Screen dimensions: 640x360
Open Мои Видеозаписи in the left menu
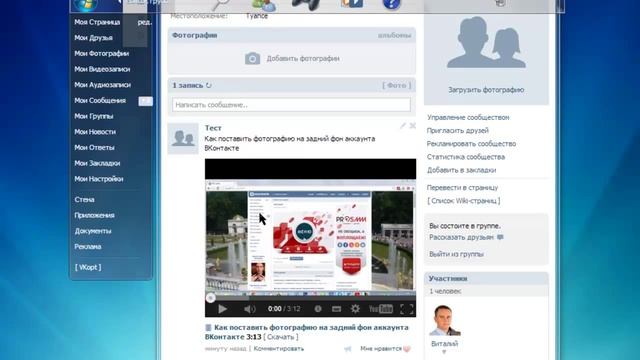[102, 69]
